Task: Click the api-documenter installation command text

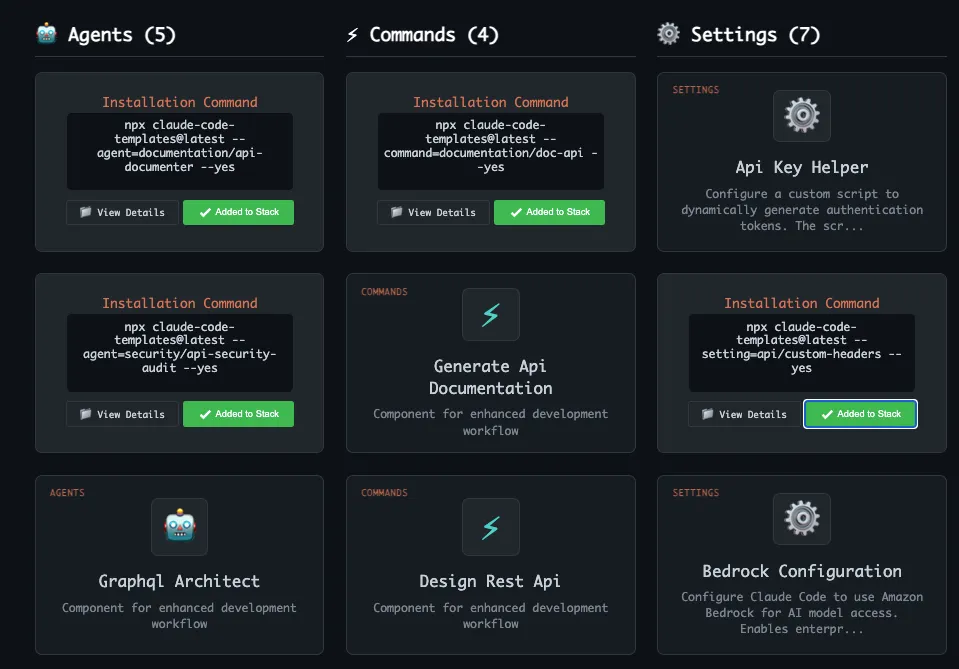Action: pyautogui.click(x=180, y=147)
